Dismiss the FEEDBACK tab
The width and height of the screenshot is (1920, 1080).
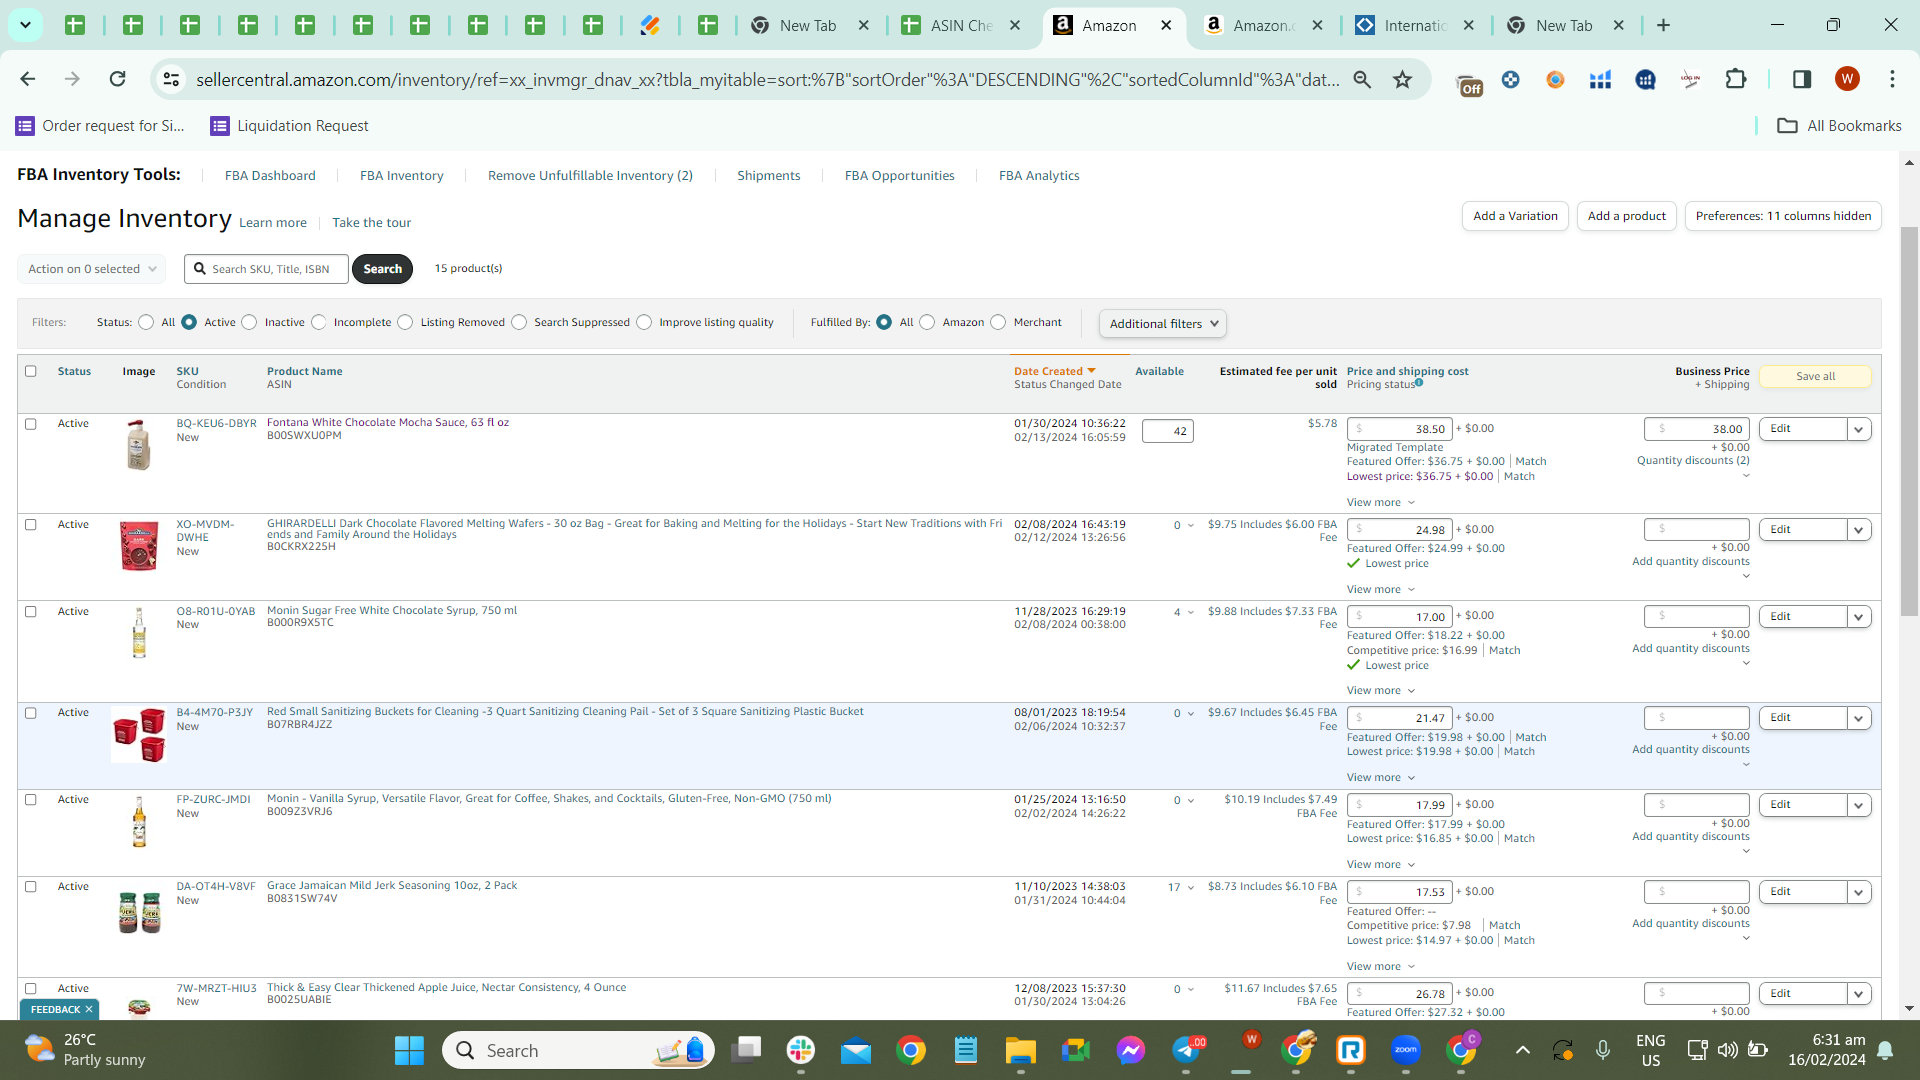pos(89,1009)
